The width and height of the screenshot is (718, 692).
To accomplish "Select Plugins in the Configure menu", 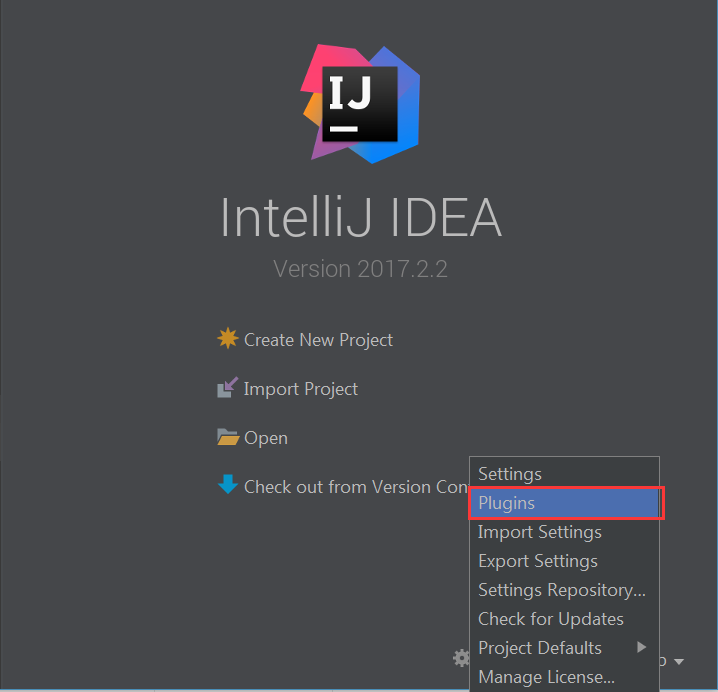I will (x=564, y=503).
